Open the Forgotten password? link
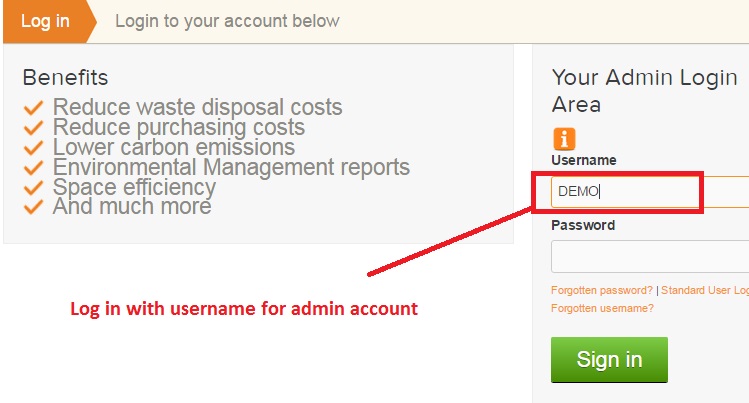Viewport: 749px width, 403px height. pos(601,290)
